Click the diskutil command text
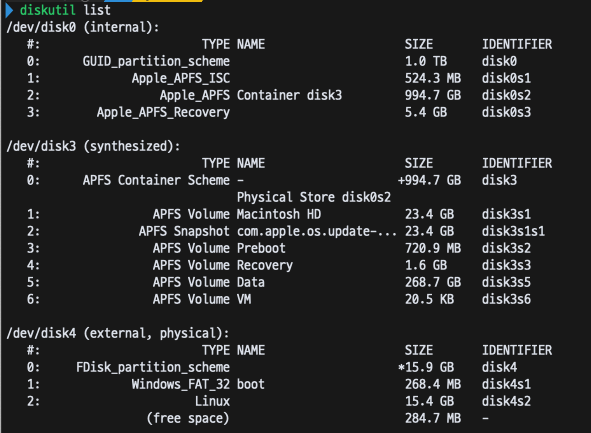Screen dimensions: 591x433 tap(47, 10)
